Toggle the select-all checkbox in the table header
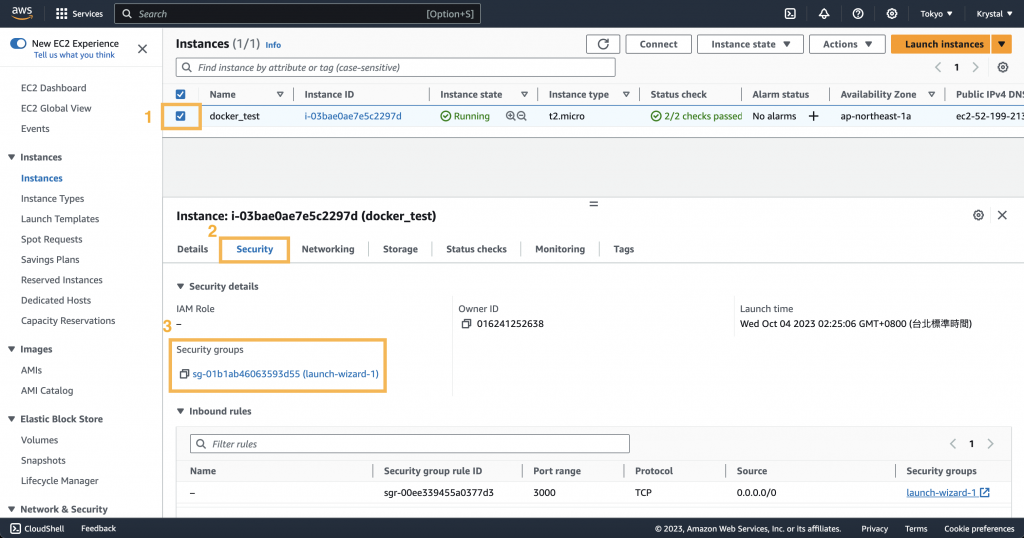 (180, 95)
